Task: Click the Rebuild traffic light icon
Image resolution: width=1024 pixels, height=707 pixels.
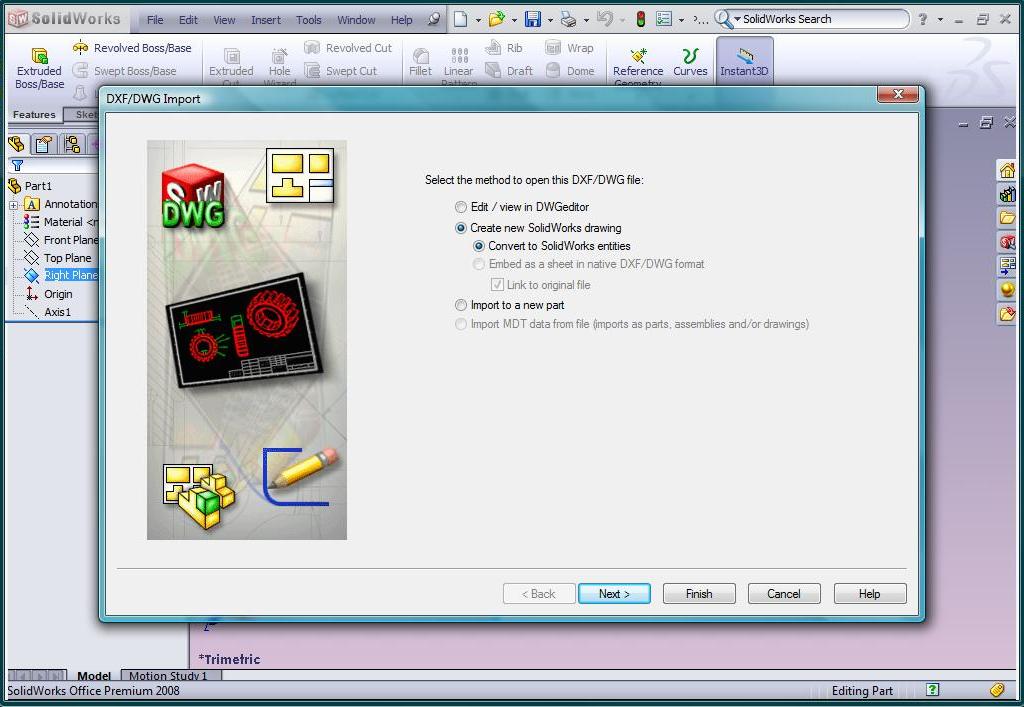Action: click(x=641, y=20)
